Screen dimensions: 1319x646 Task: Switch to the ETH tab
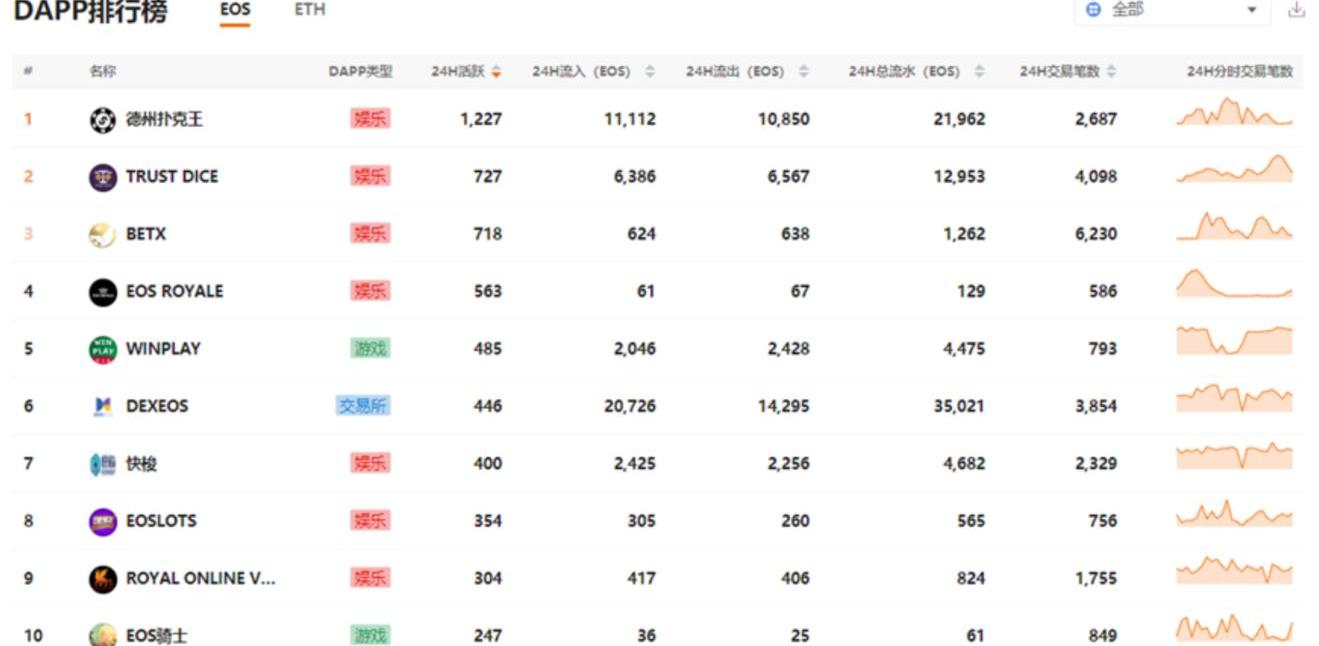[x=310, y=10]
